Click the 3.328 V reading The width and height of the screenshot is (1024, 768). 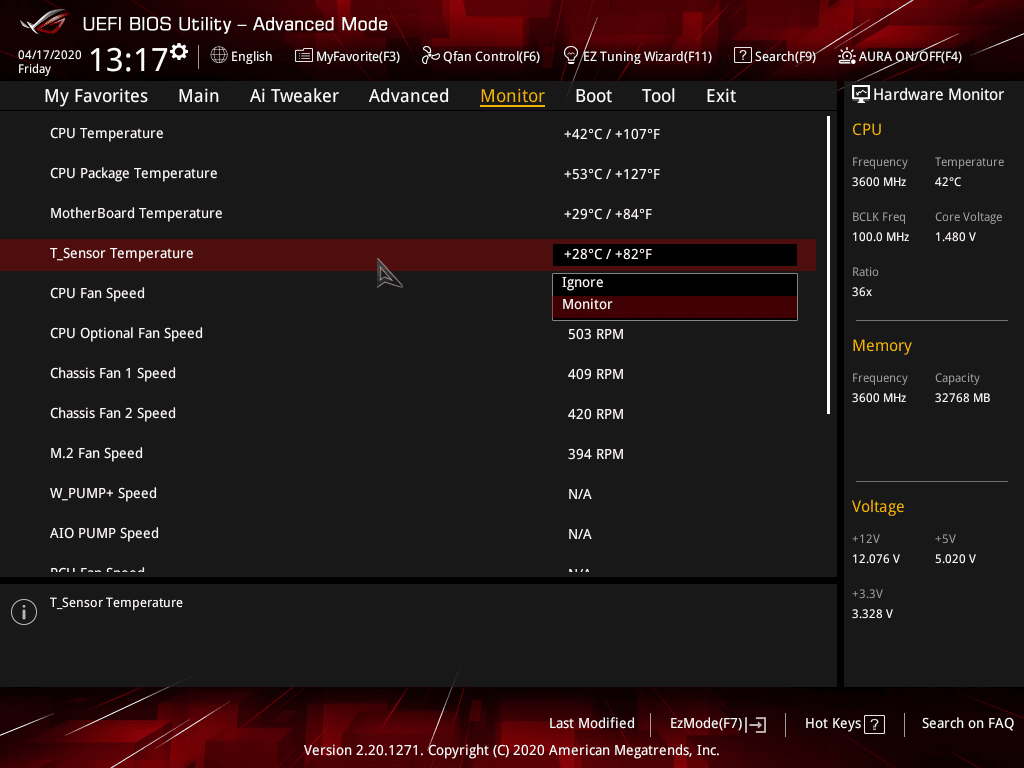coord(872,614)
